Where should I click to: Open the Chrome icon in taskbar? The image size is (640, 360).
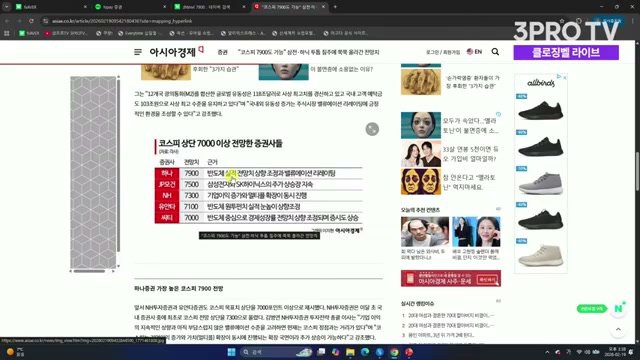pos(394,352)
